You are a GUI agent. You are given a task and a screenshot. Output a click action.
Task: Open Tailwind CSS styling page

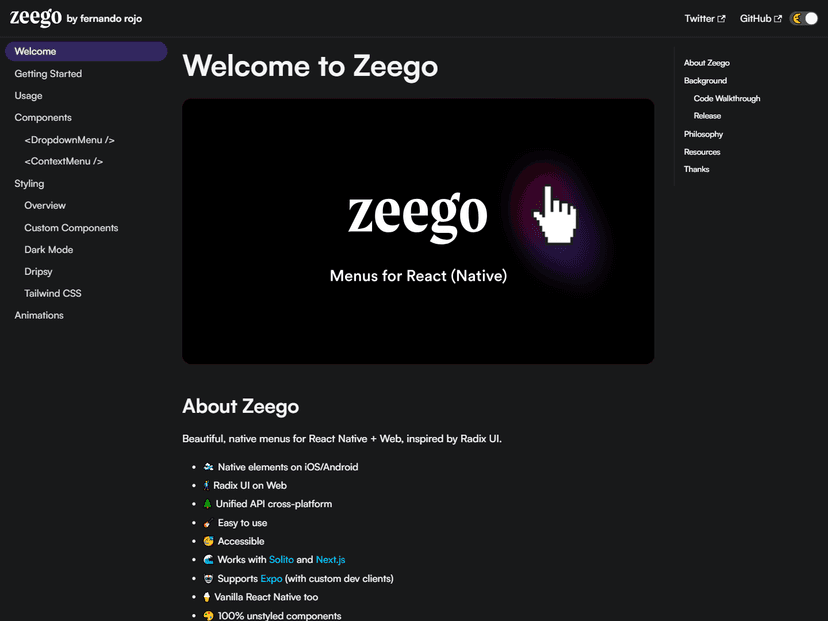53,293
